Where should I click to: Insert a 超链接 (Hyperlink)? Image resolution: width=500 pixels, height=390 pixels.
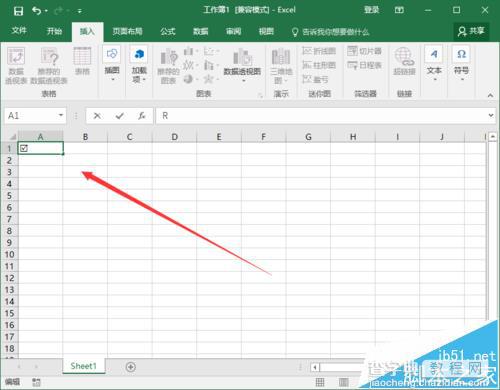[x=404, y=61]
